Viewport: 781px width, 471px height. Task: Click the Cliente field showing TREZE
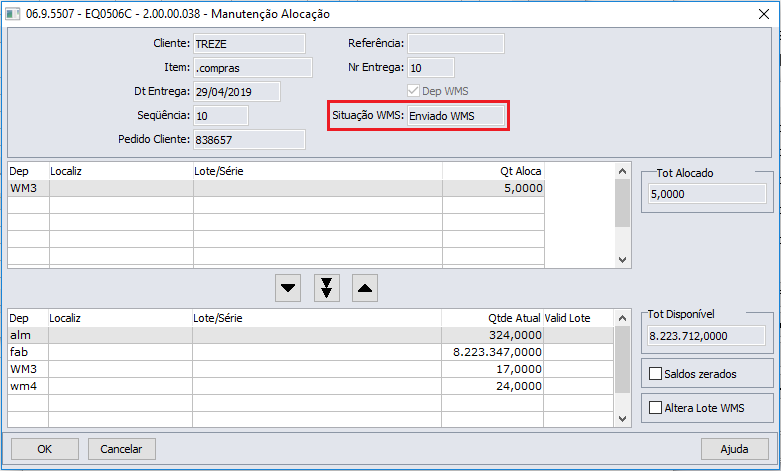click(x=249, y=44)
